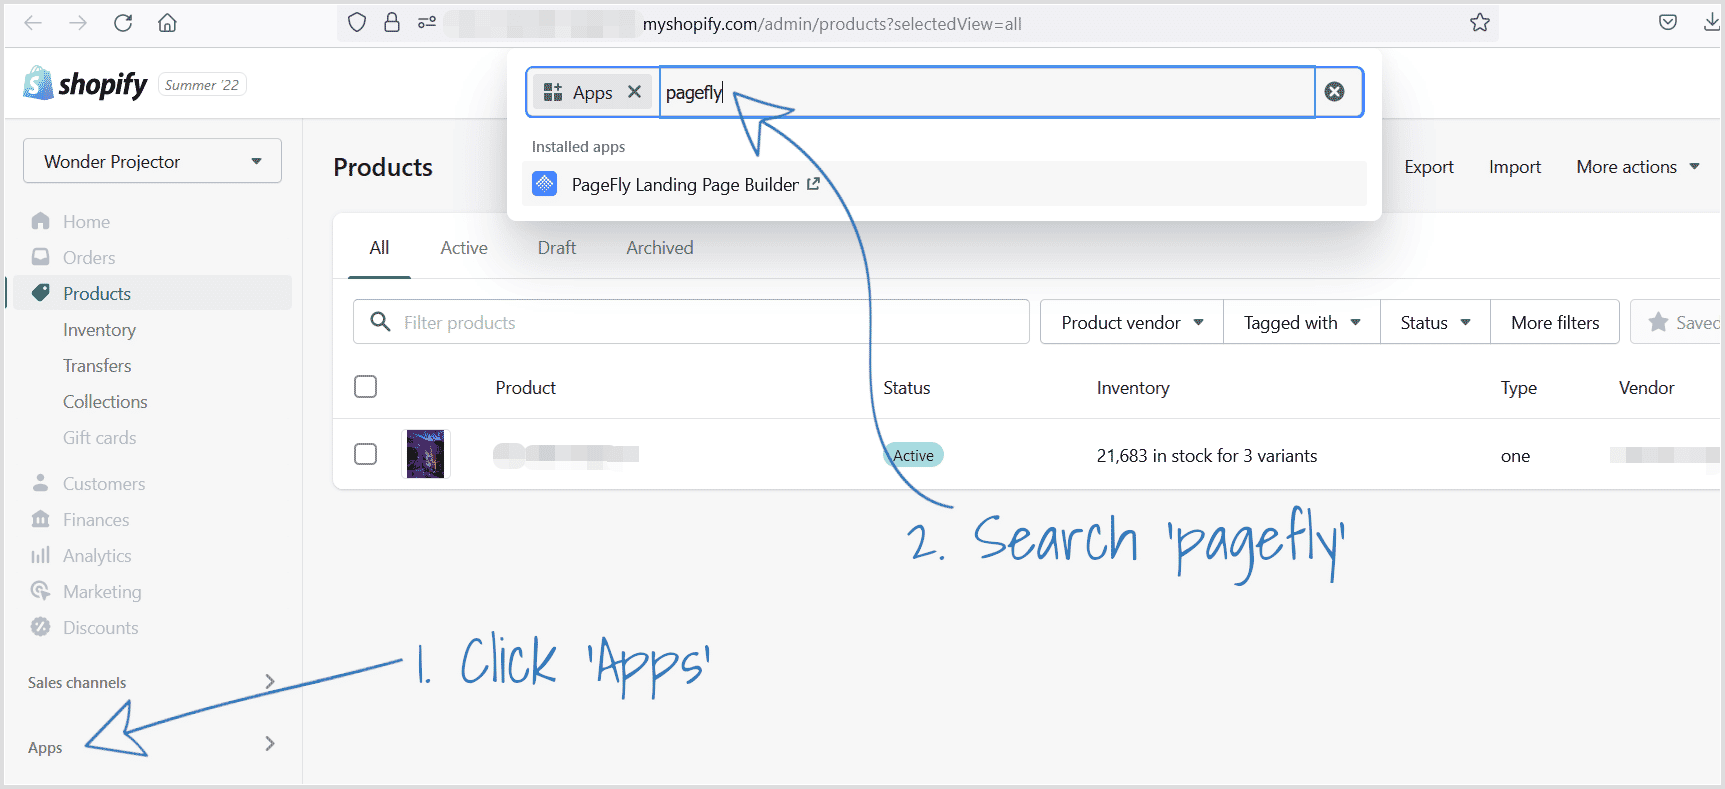Screen dimensions: 1725x789
Task: Click the Customers person icon
Action: tap(41, 483)
